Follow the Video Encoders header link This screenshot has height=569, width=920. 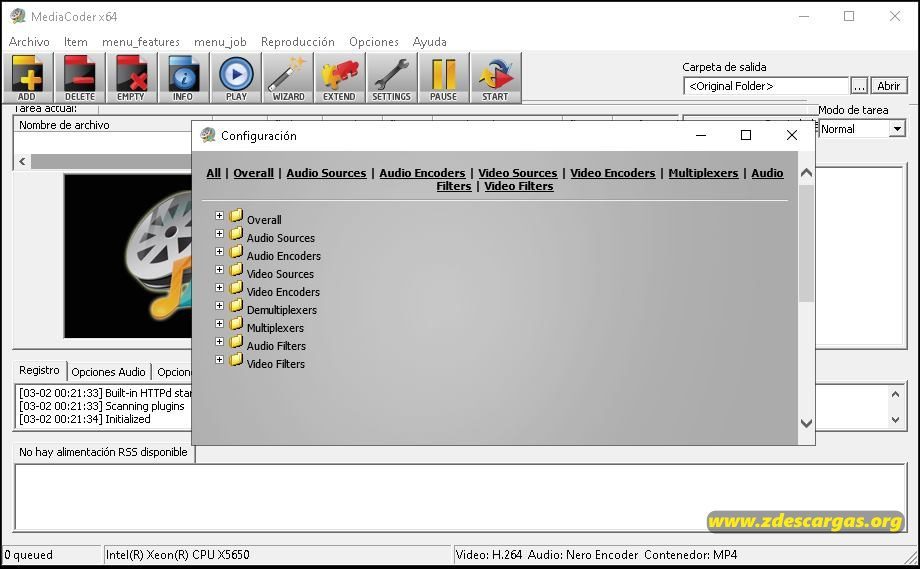[x=613, y=173]
